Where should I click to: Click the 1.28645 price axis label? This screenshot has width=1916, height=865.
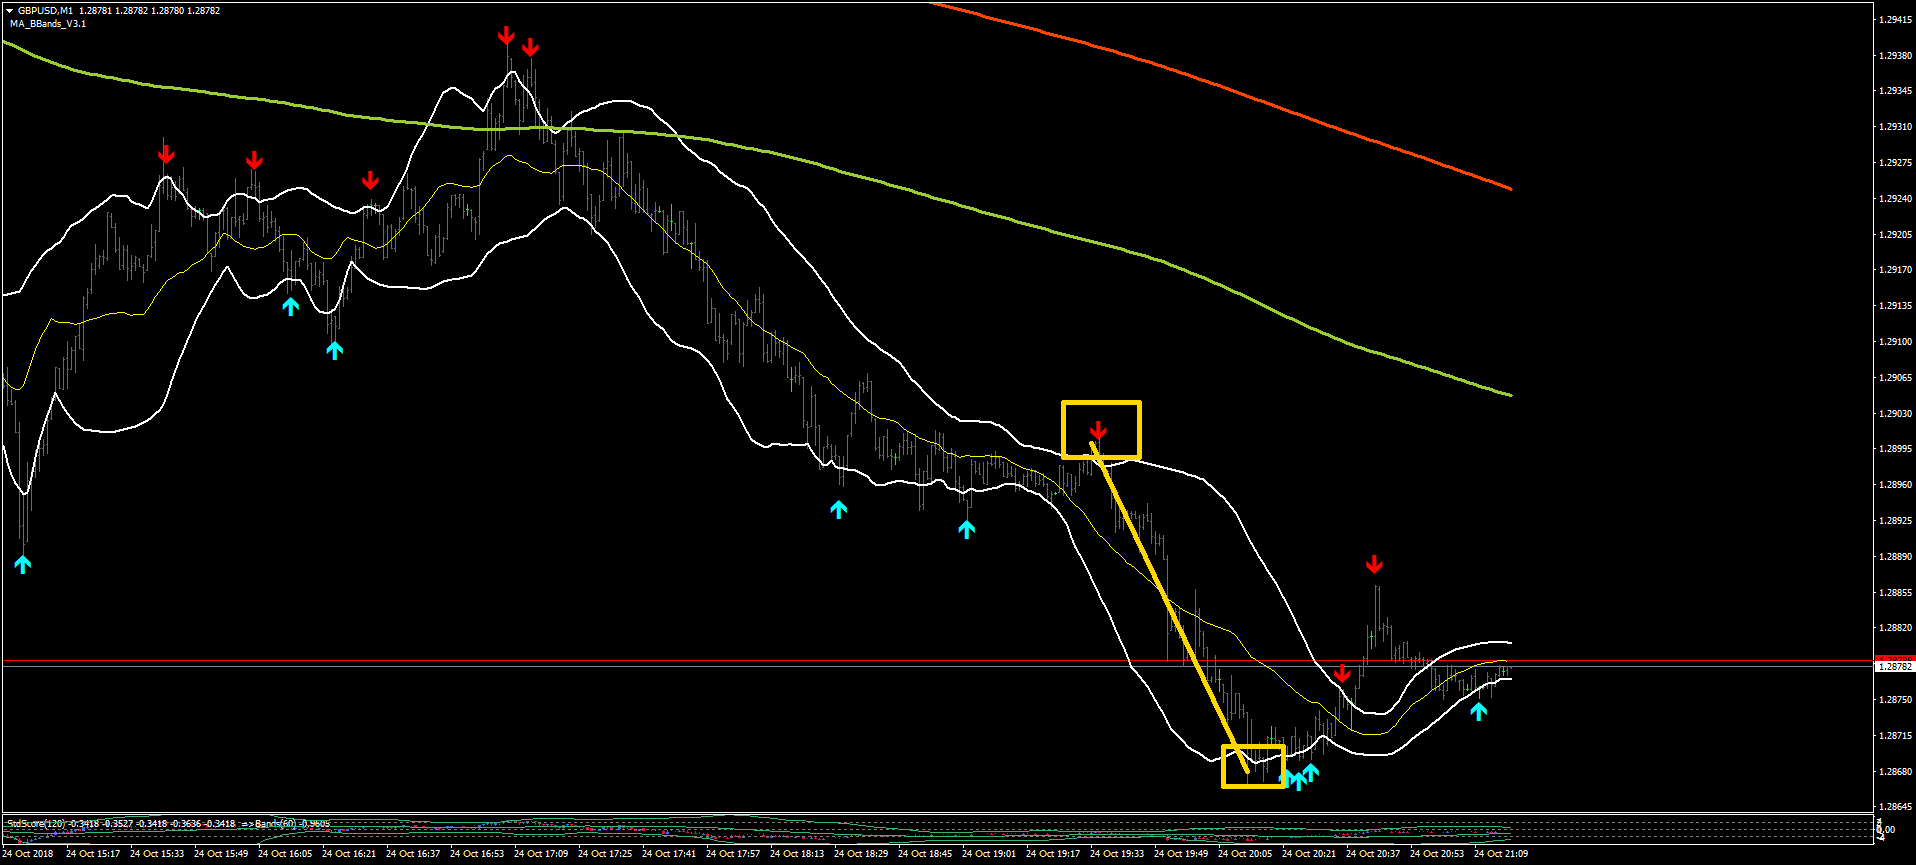tap(1895, 807)
